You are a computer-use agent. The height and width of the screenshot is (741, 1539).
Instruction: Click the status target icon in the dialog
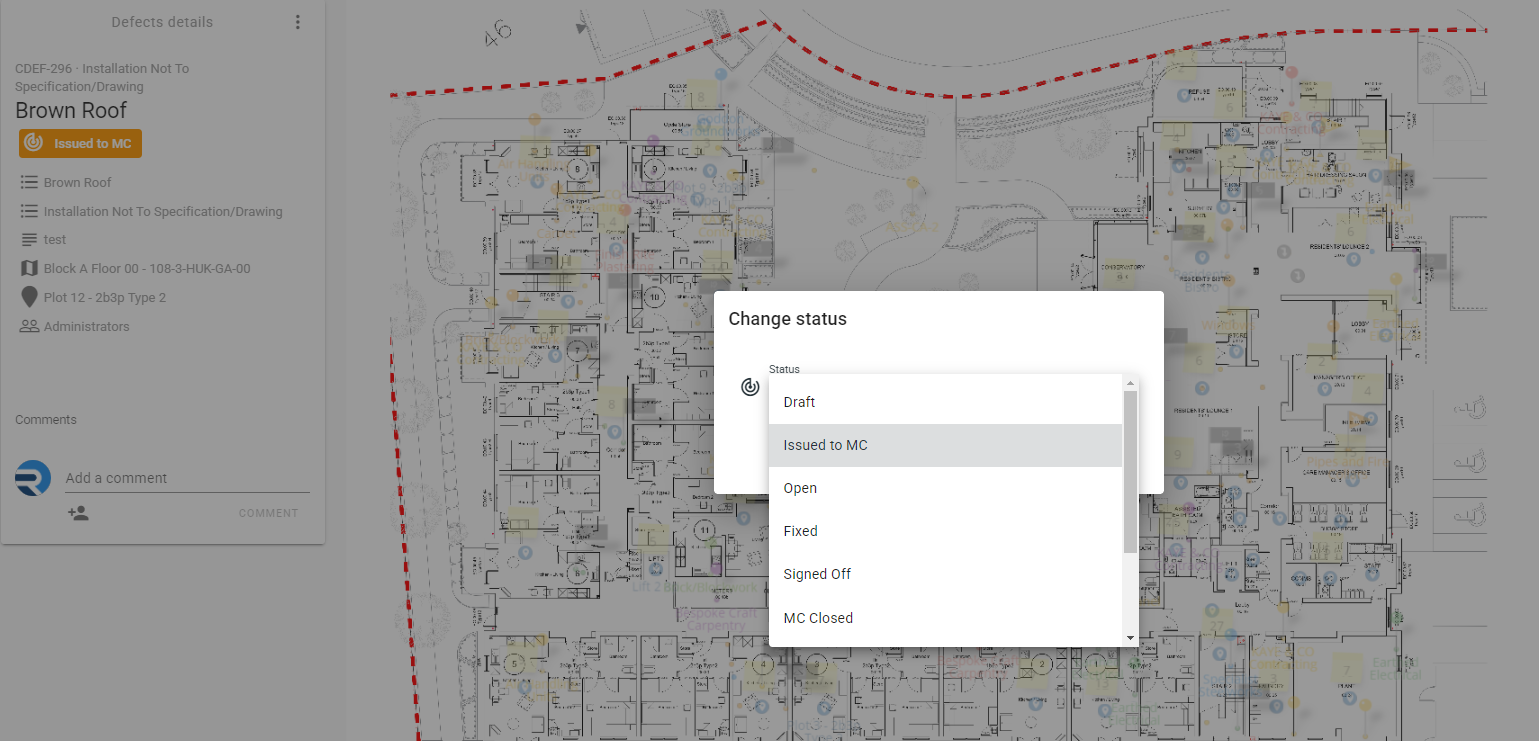pos(750,387)
